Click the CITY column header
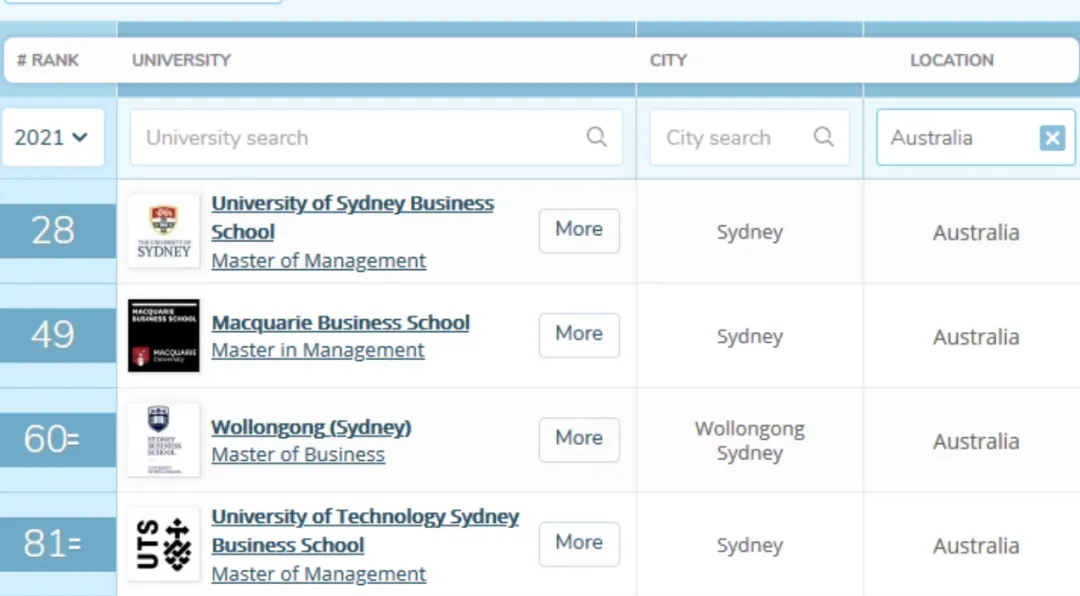 [x=668, y=61]
